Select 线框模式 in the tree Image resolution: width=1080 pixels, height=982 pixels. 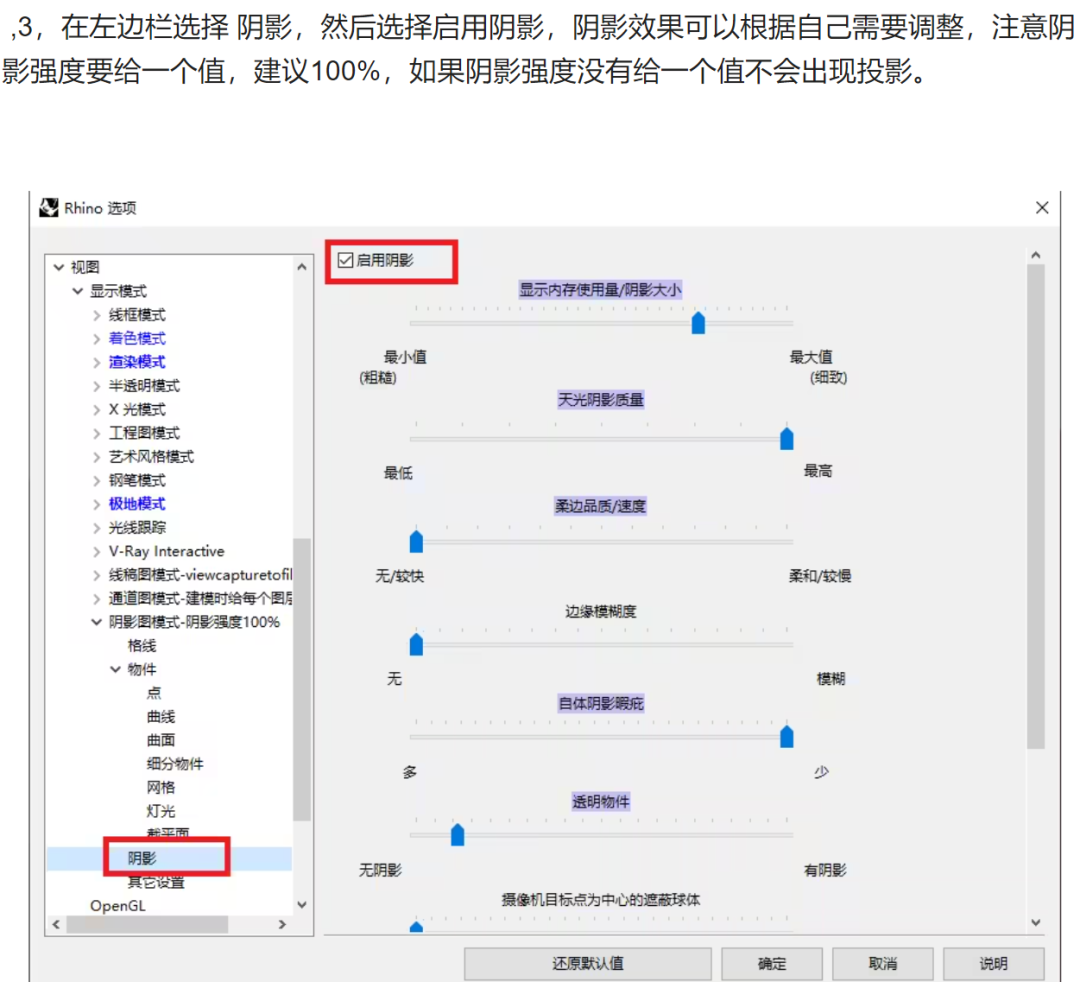coord(137,315)
